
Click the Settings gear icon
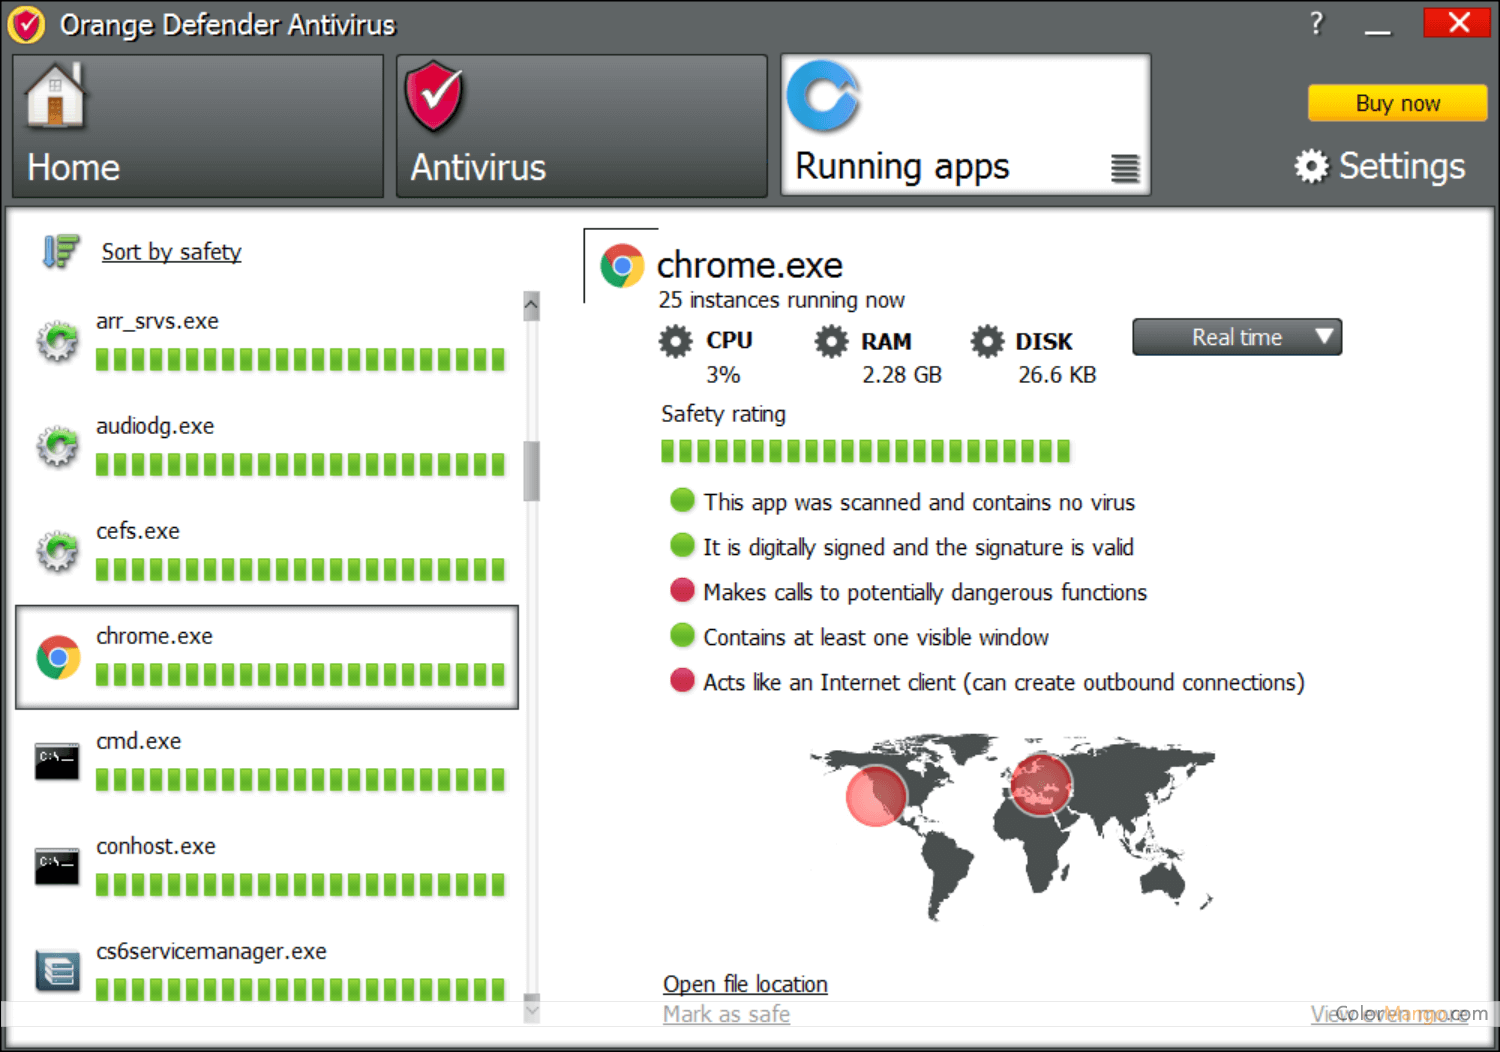[x=1311, y=166]
